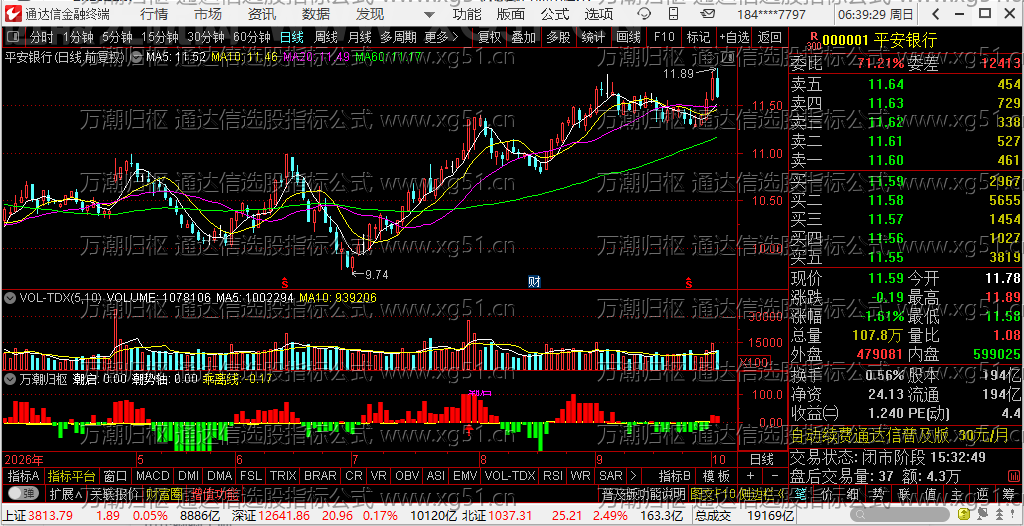Switch to 分时 chart view
Screen dimensions: 1024x526
pos(42,37)
